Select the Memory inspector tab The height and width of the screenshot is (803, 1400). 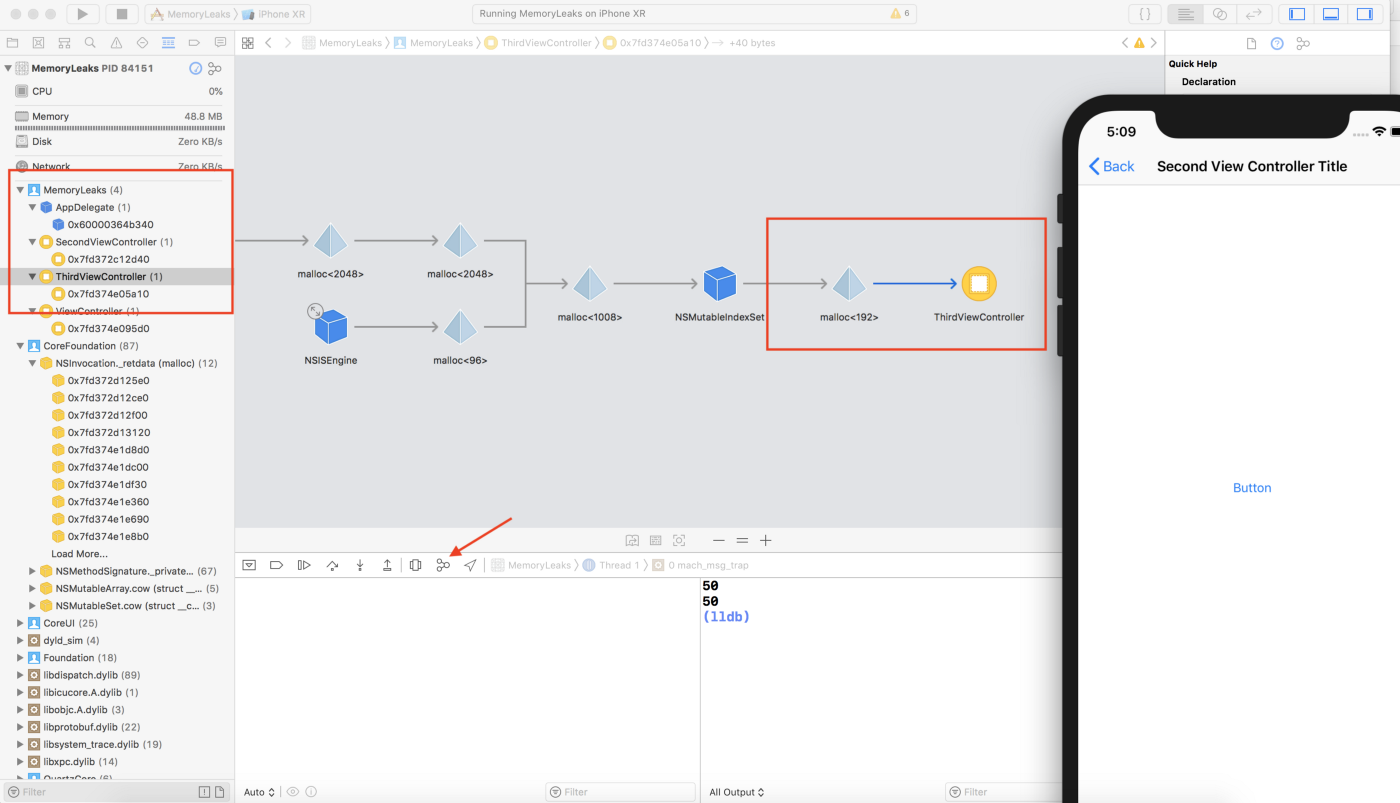tap(1303, 43)
